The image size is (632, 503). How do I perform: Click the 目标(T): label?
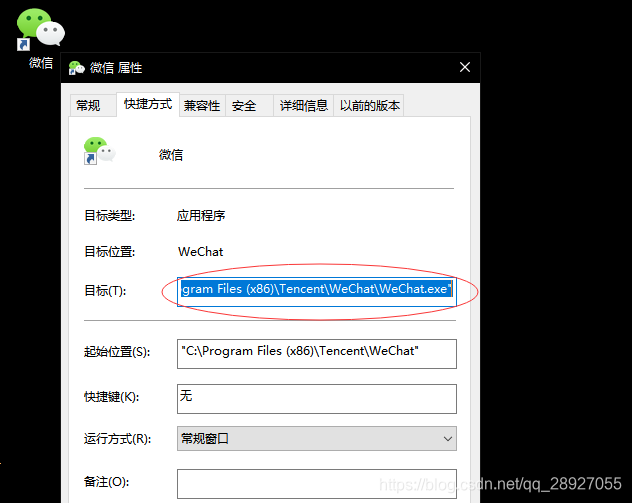pyautogui.click(x=105, y=291)
